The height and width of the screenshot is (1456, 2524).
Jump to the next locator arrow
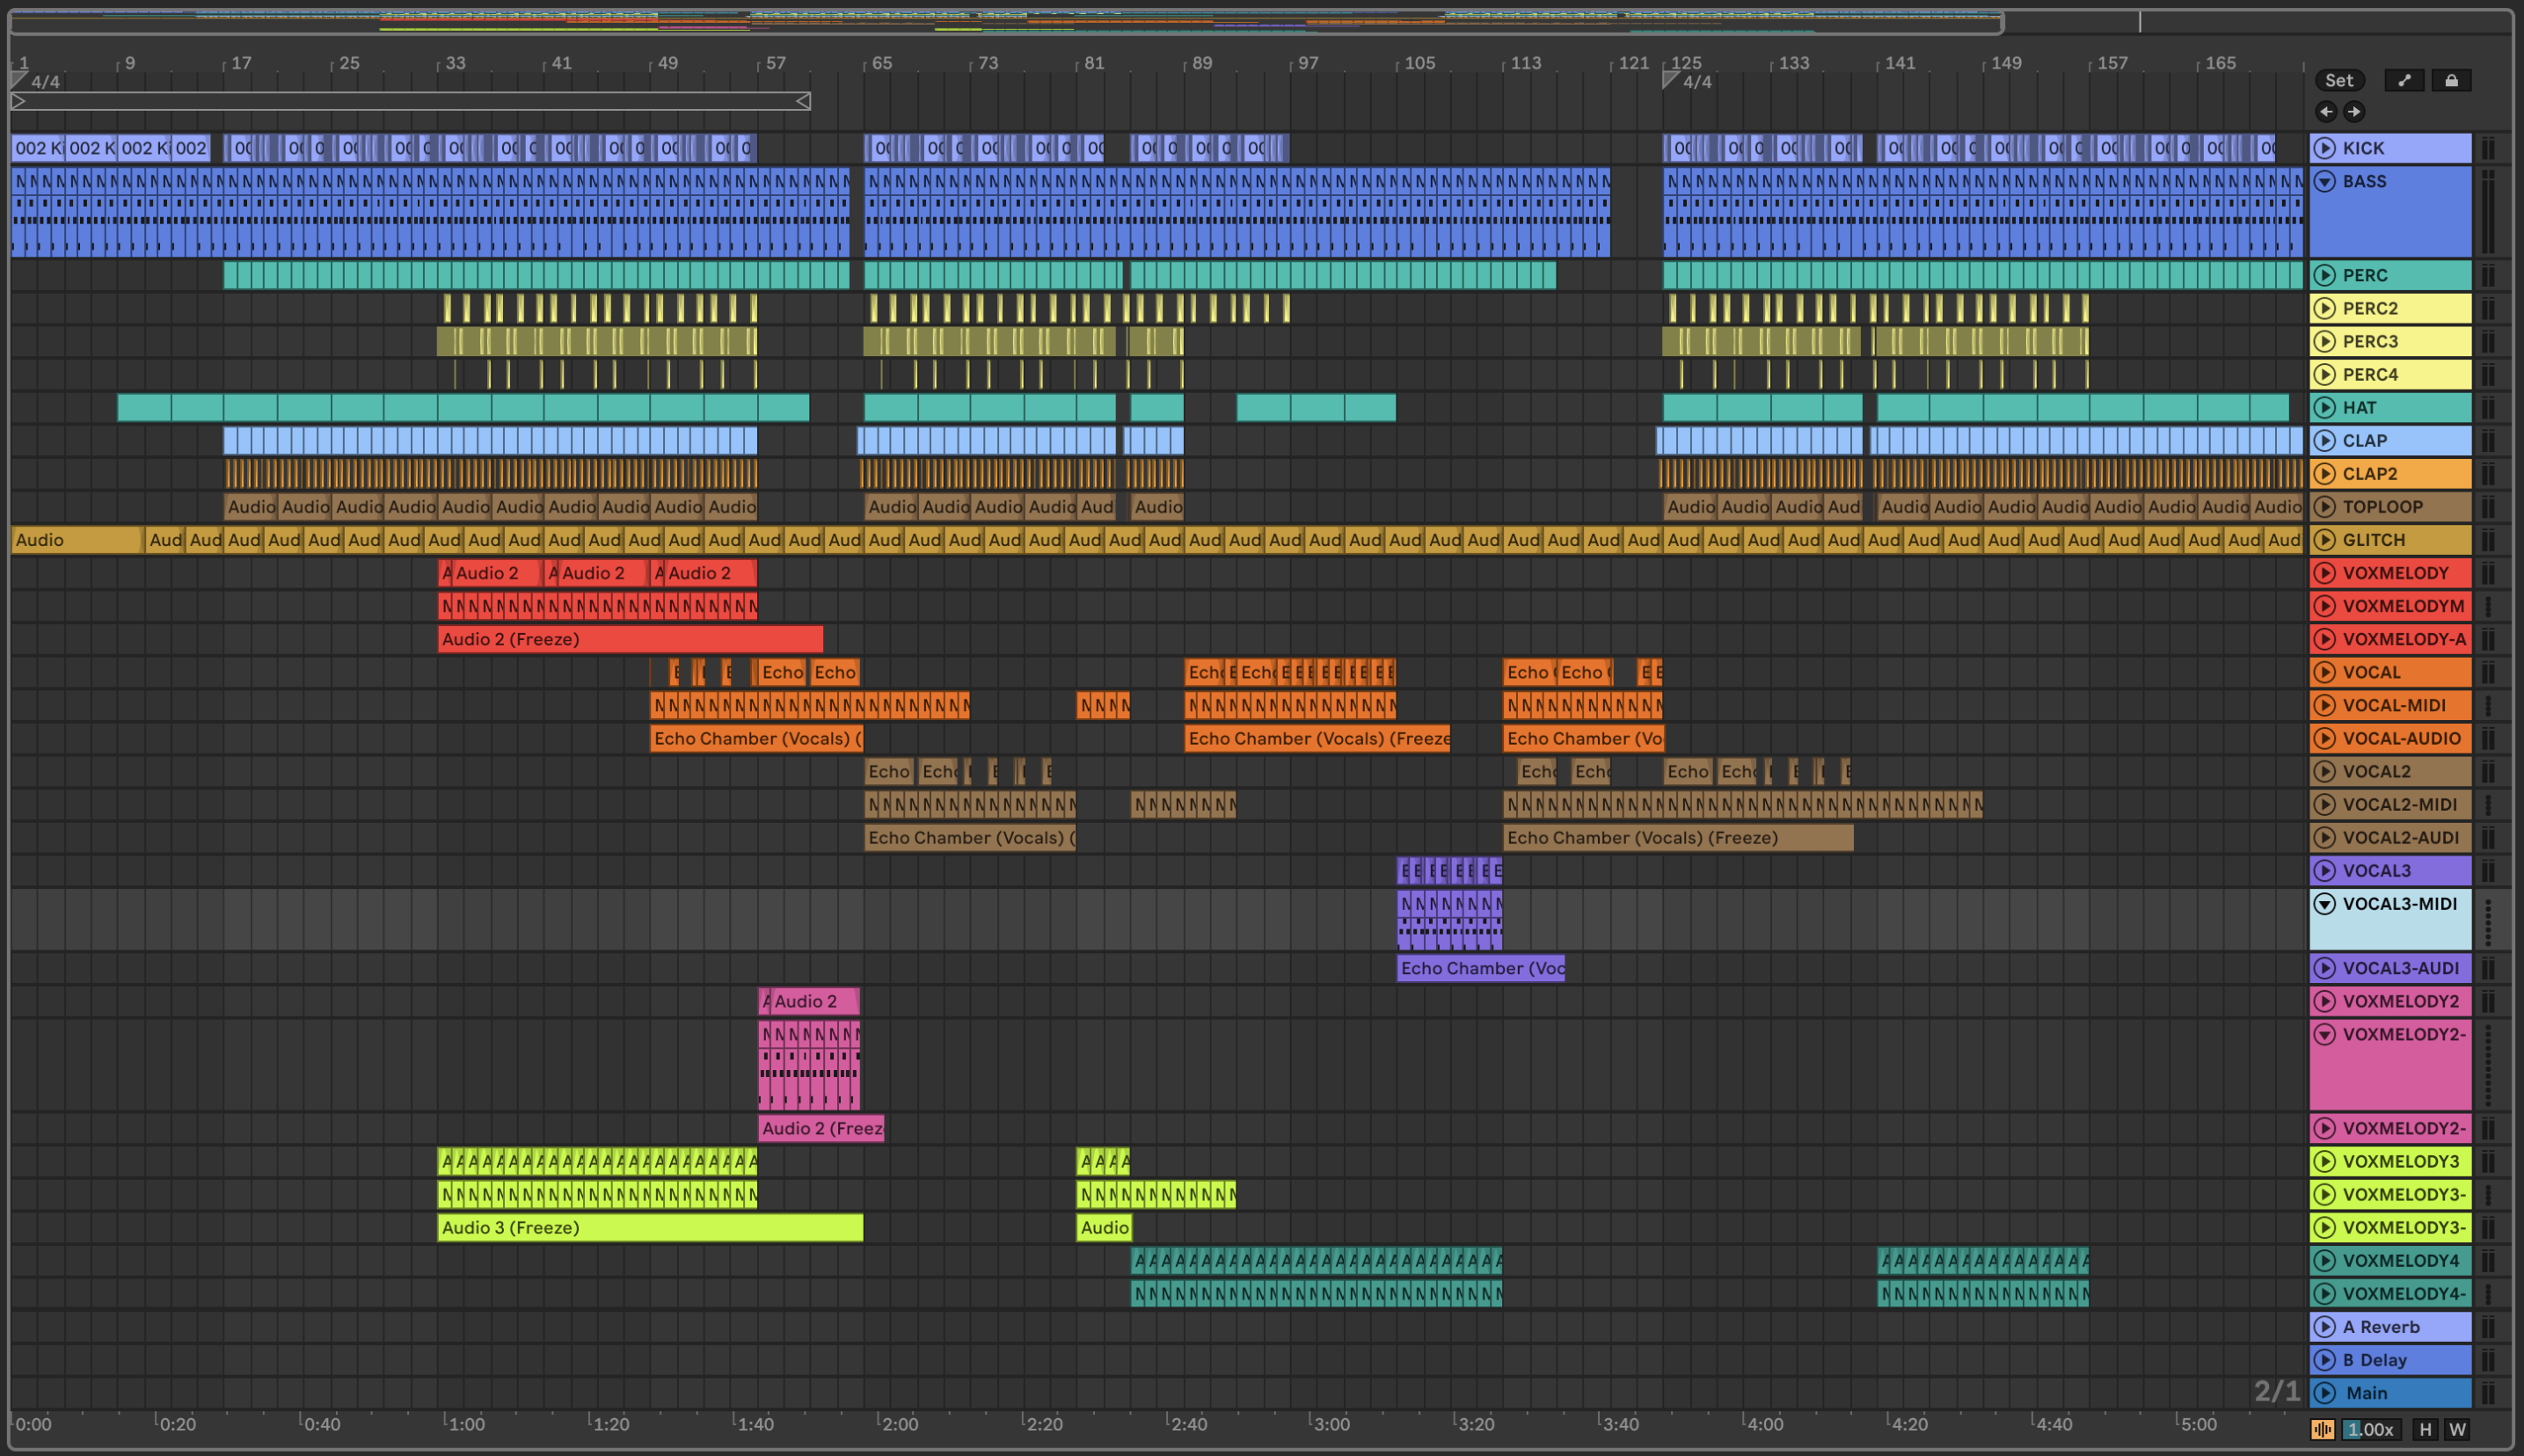pos(2354,111)
